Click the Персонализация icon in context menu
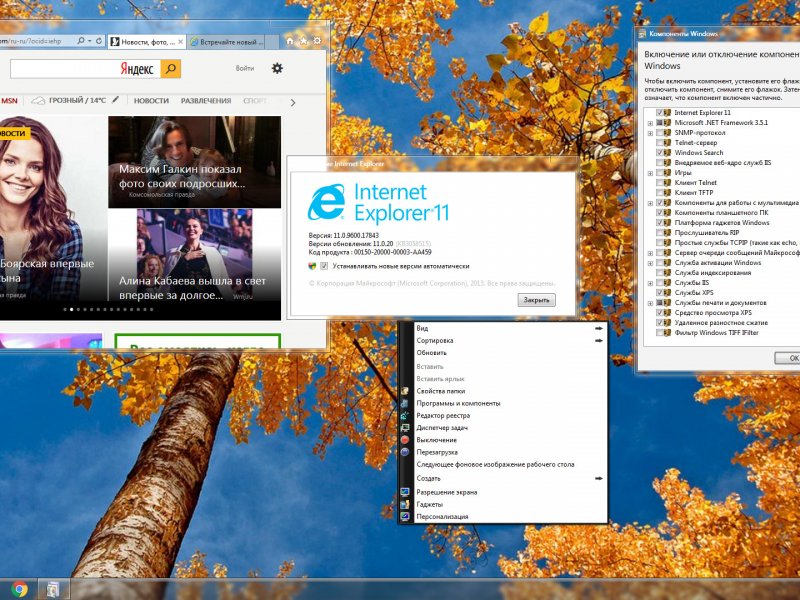This screenshot has width=800, height=600. click(405, 517)
